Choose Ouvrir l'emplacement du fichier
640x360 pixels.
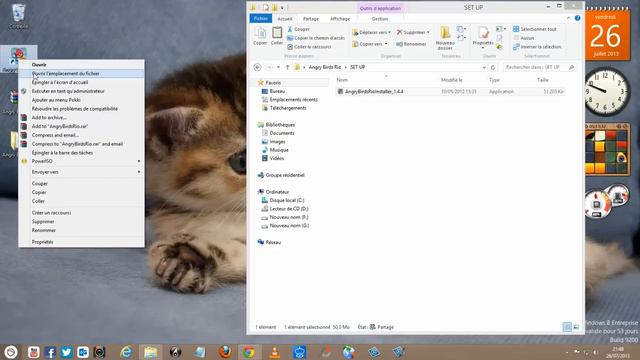81,73
